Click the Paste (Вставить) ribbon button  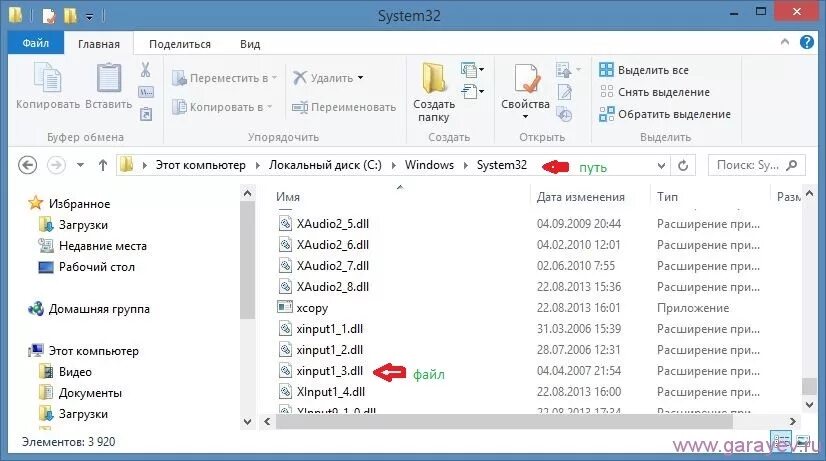click(x=109, y=86)
